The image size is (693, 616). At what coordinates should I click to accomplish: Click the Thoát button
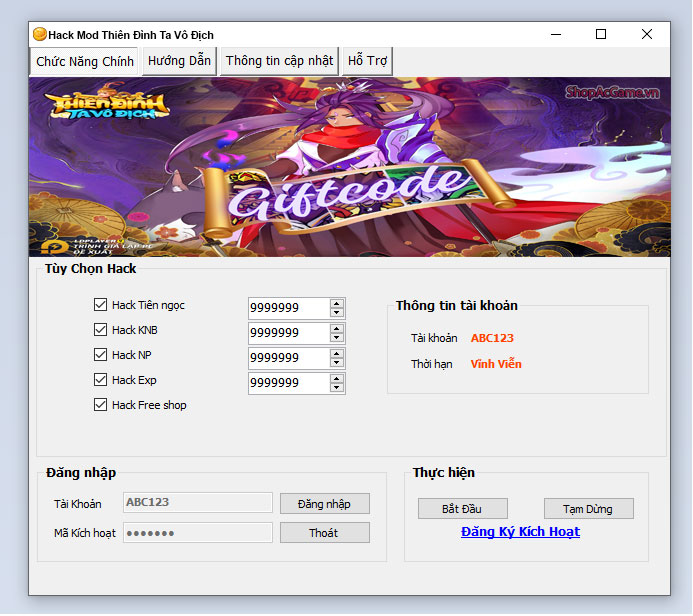coord(325,533)
